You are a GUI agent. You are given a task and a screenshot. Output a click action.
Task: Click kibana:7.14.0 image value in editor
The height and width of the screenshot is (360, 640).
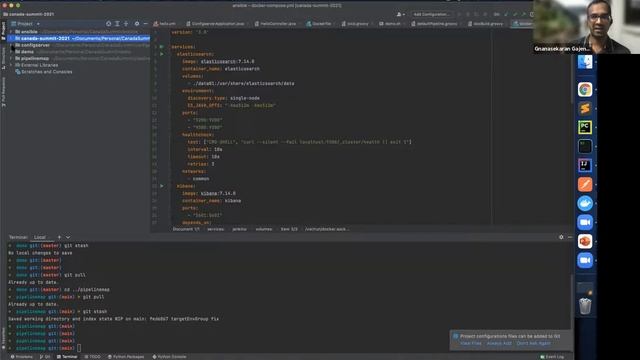(218, 193)
